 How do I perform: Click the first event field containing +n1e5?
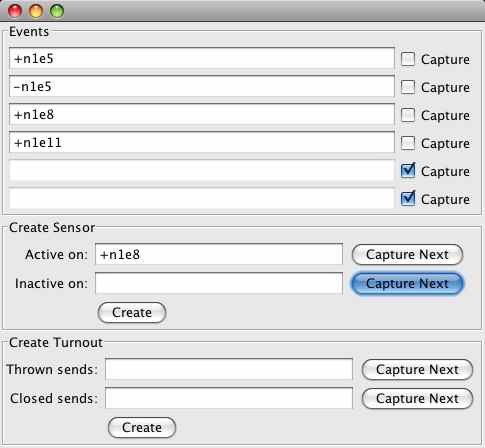pyautogui.click(x=202, y=59)
